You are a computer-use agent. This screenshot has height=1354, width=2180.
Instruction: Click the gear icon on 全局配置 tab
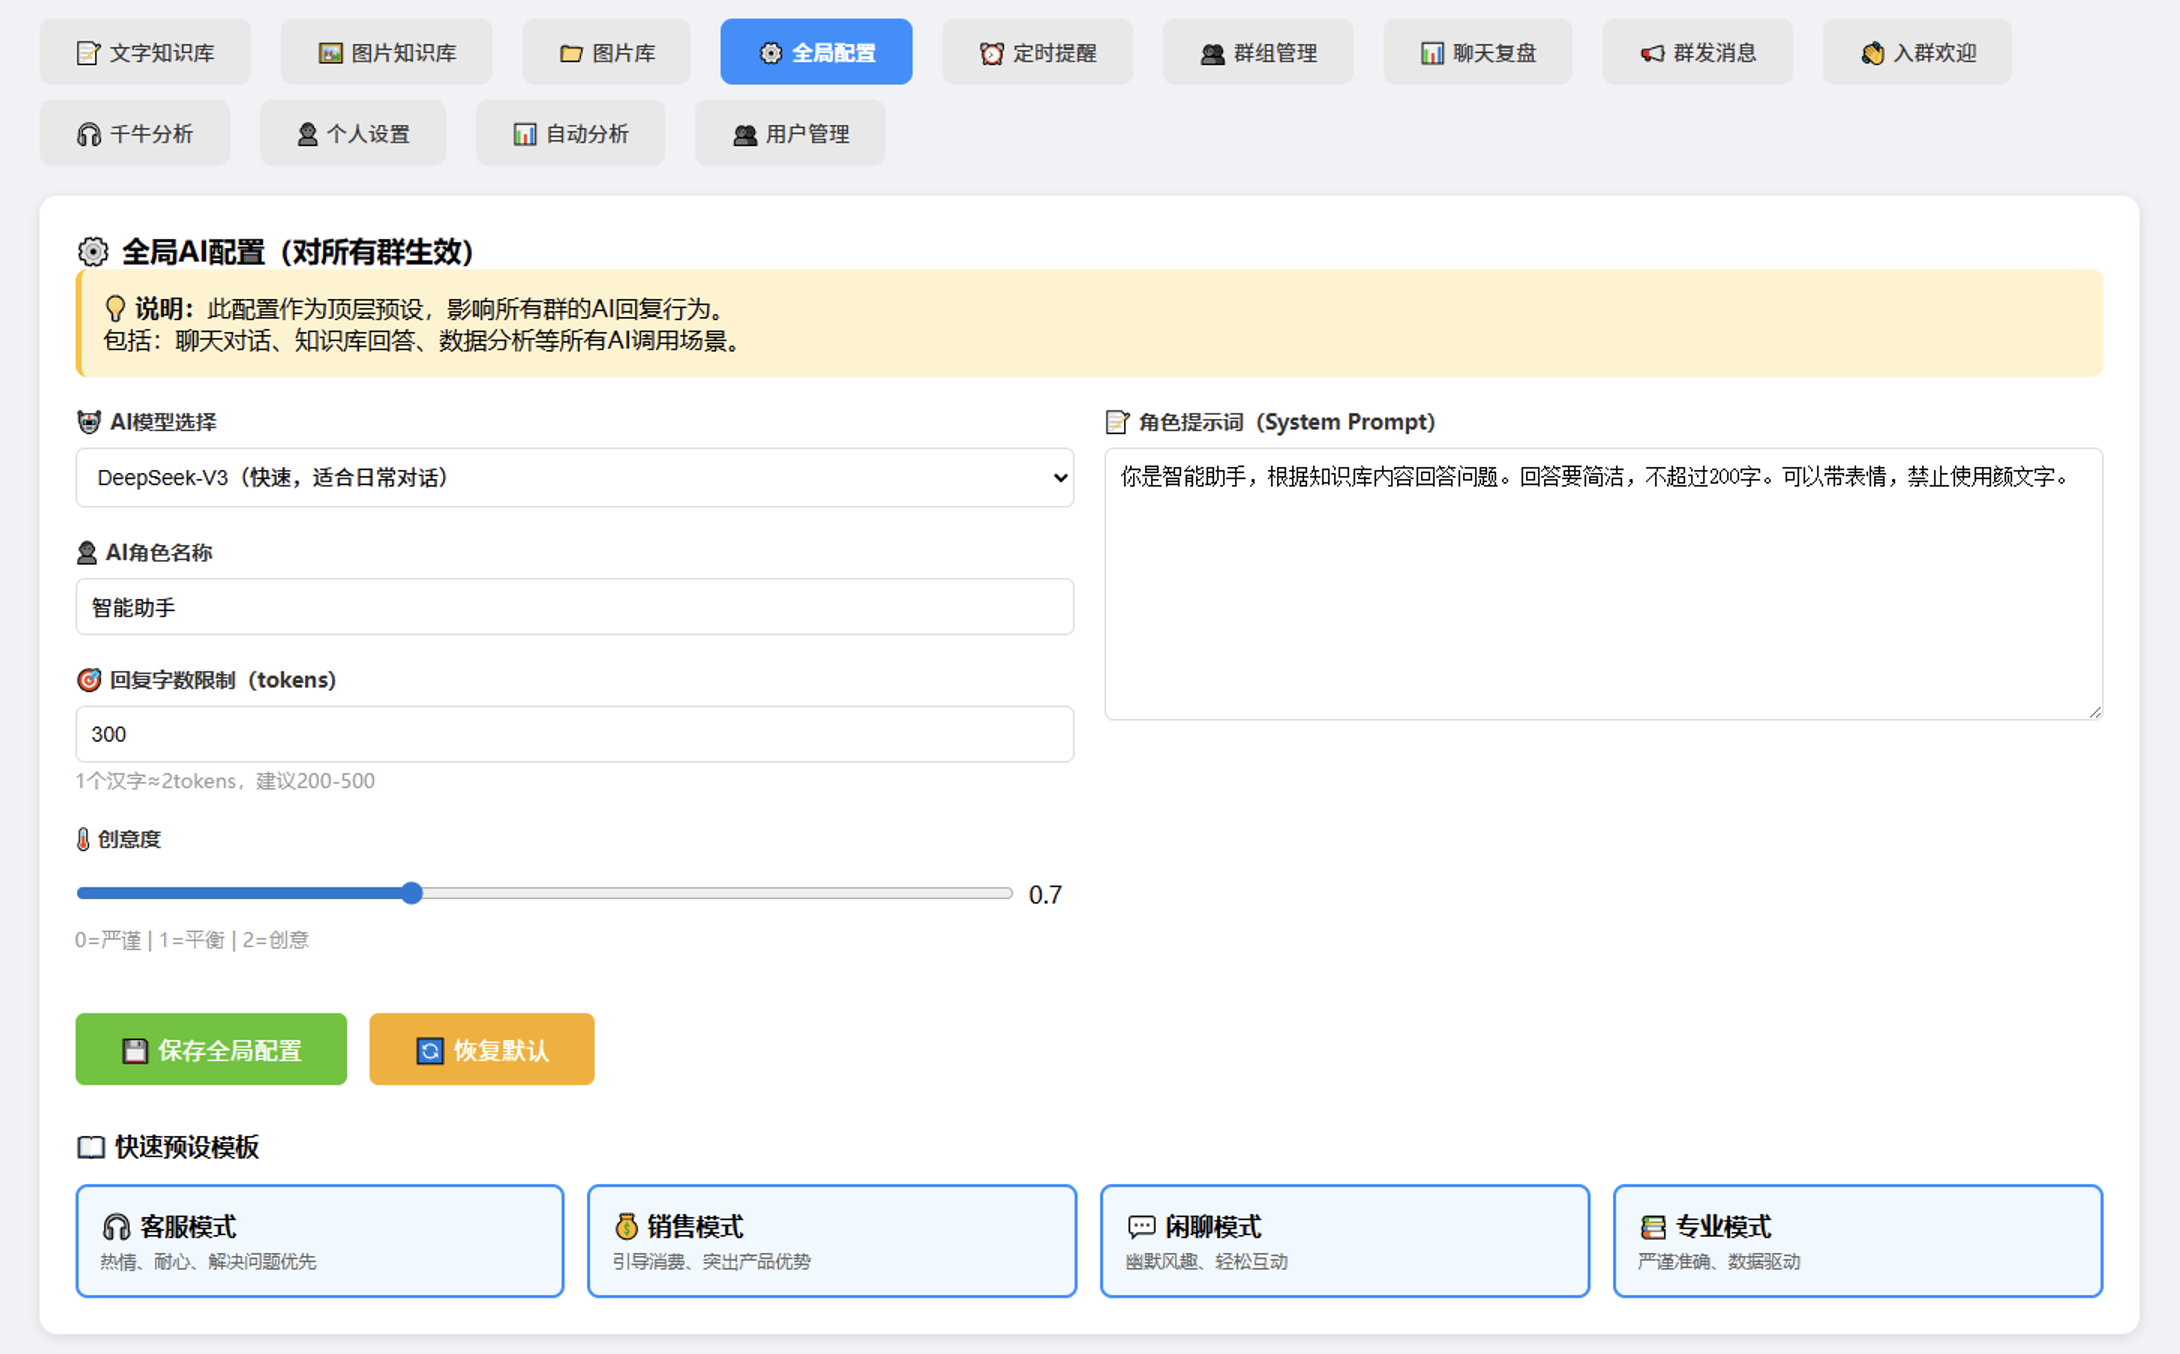pyautogui.click(x=770, y=53)
